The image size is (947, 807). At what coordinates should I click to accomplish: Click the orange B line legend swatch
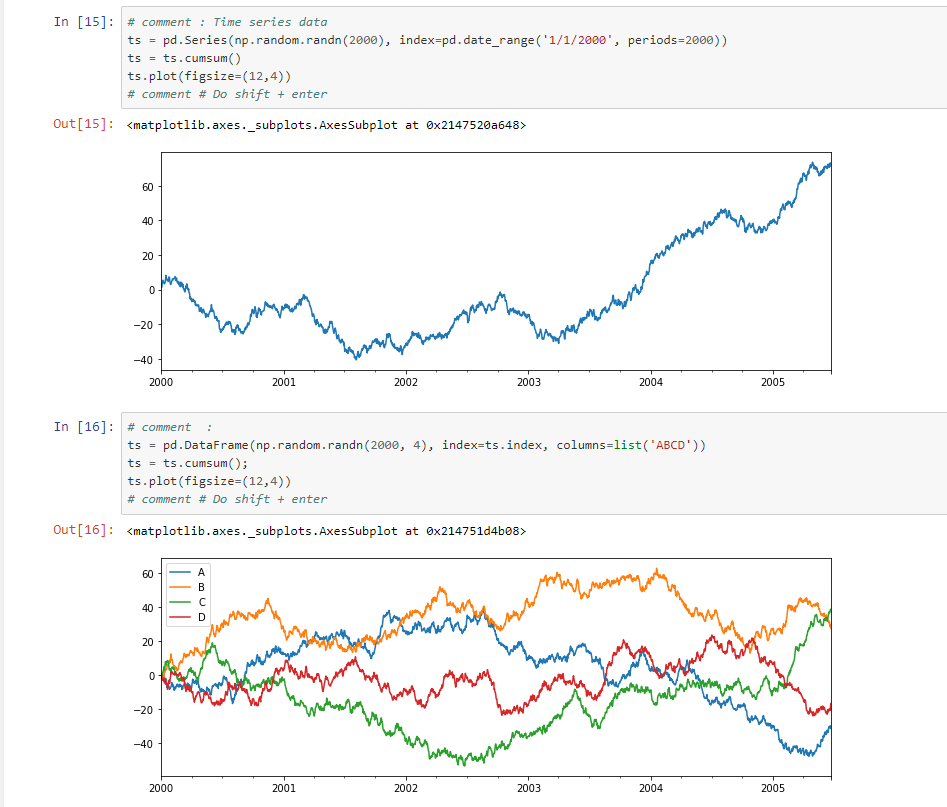click(x=180, y=587)
